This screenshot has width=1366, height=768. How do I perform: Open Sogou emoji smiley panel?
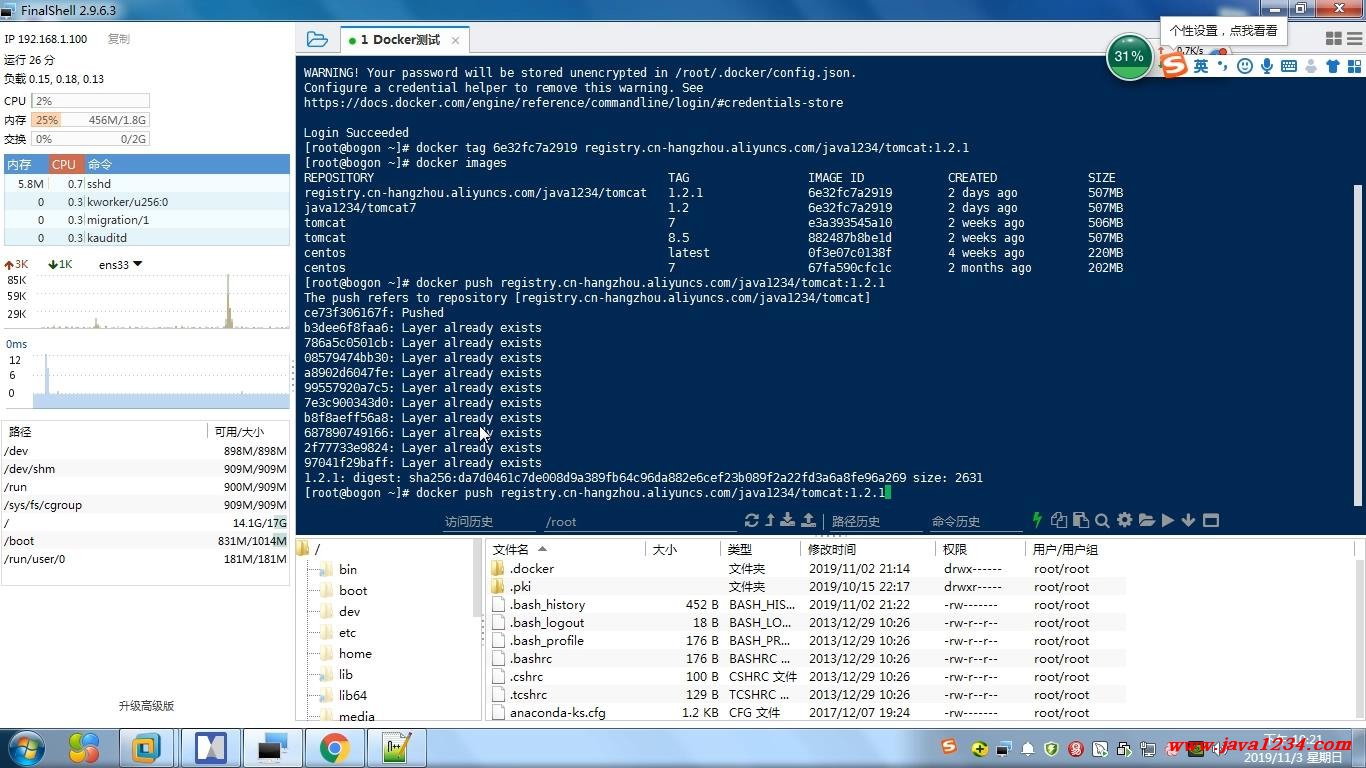1245,66
